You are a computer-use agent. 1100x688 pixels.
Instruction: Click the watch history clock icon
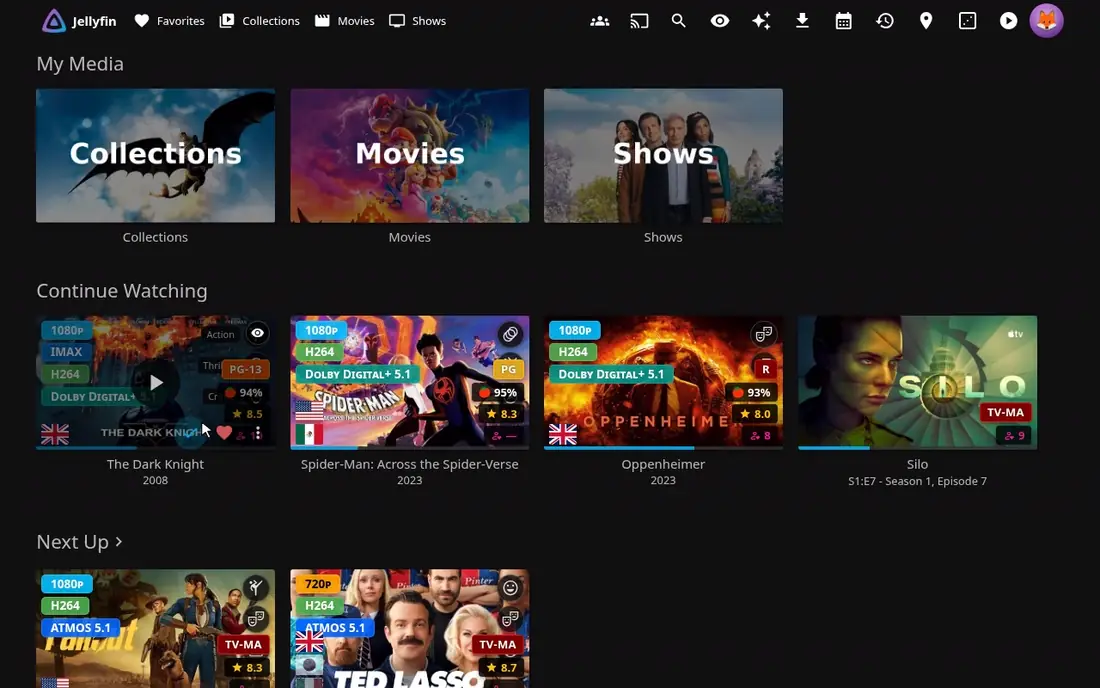click(885, 21)
